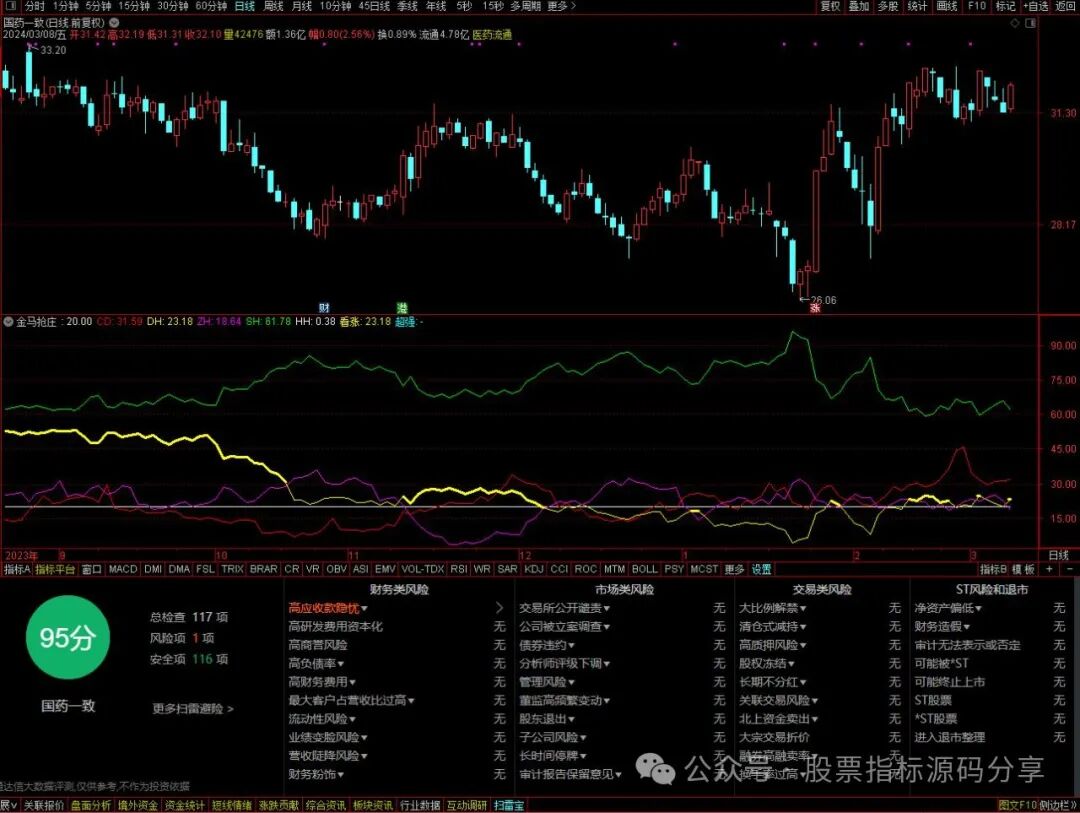Click the window layout icon in chart header
The width and height of the screenshot is (1080, 813).
(x=1030, y=23)
